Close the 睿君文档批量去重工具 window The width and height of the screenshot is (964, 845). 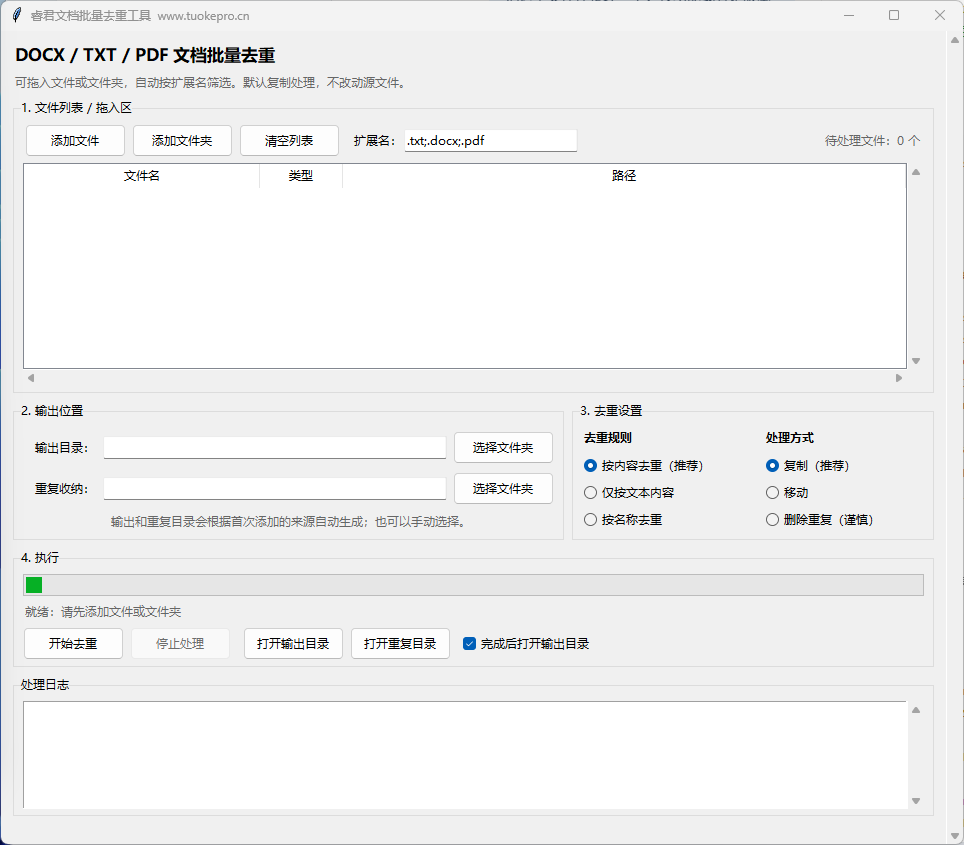(x=939, y=15)
